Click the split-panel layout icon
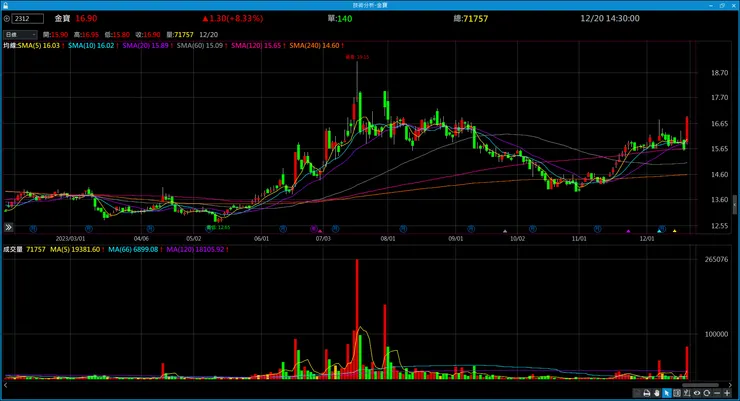The width and height of the screenshot is (740, 401). pos(677,393)
